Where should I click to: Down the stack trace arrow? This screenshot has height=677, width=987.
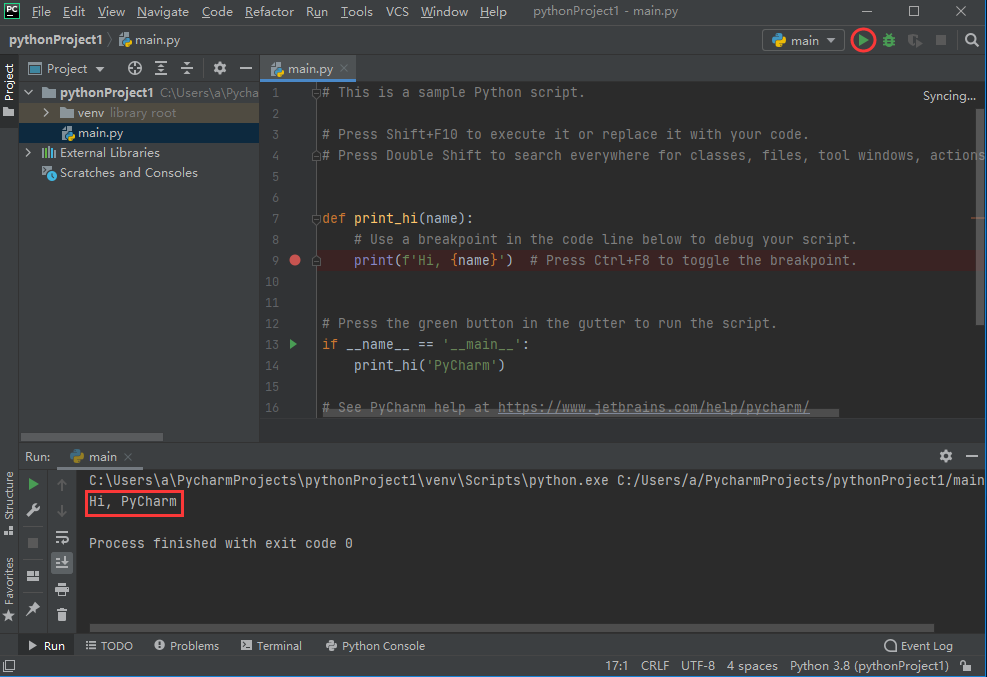click(x=62, y=511)
